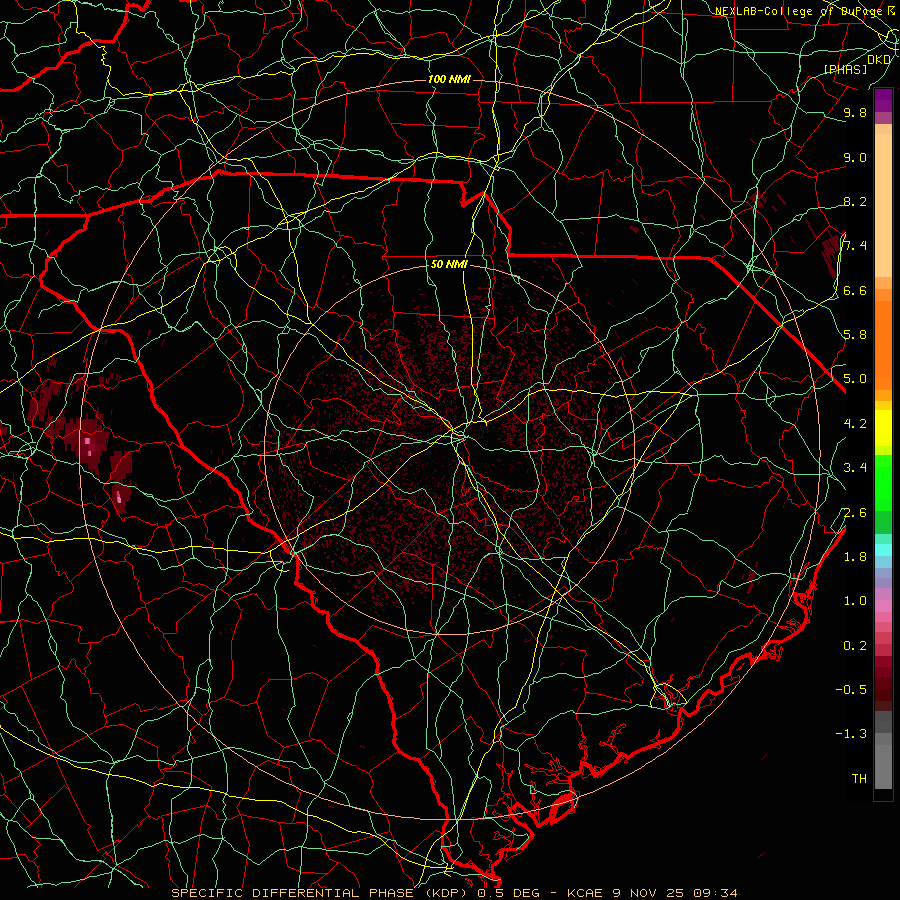Click the purple swatch at top of color bar

pyautogui.click(x=883, y=100)
